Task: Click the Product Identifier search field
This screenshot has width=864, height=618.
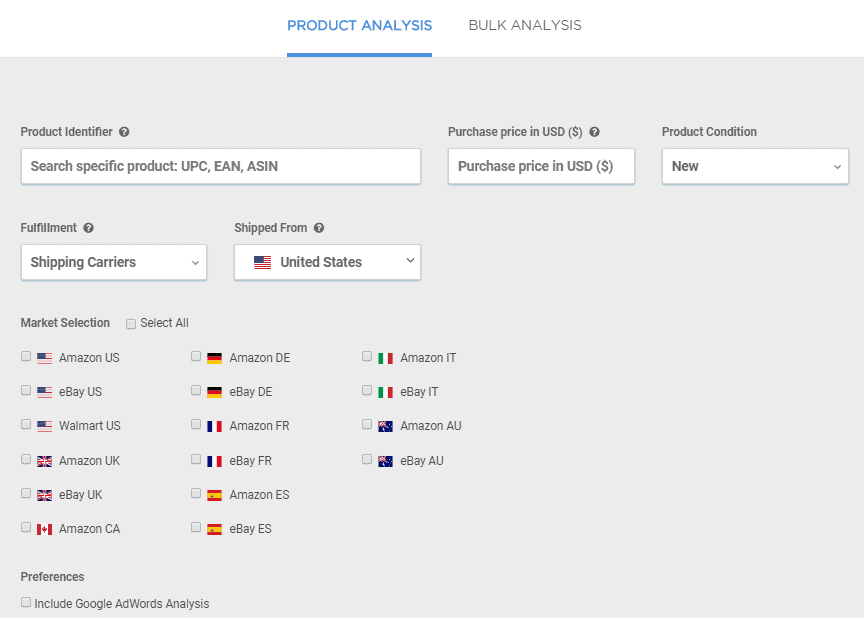Action: 220,166
